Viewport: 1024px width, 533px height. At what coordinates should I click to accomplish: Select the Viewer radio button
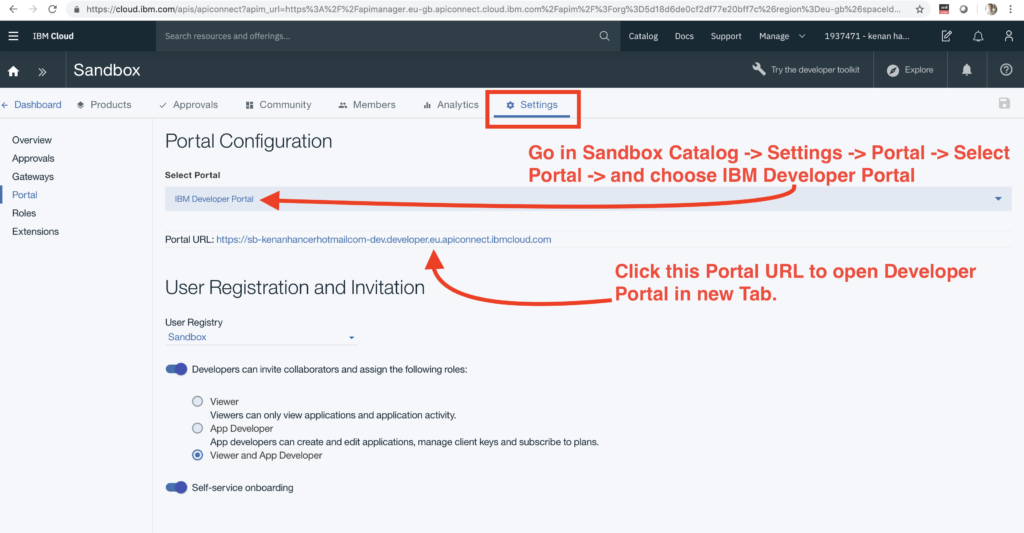tap(197, 401)
